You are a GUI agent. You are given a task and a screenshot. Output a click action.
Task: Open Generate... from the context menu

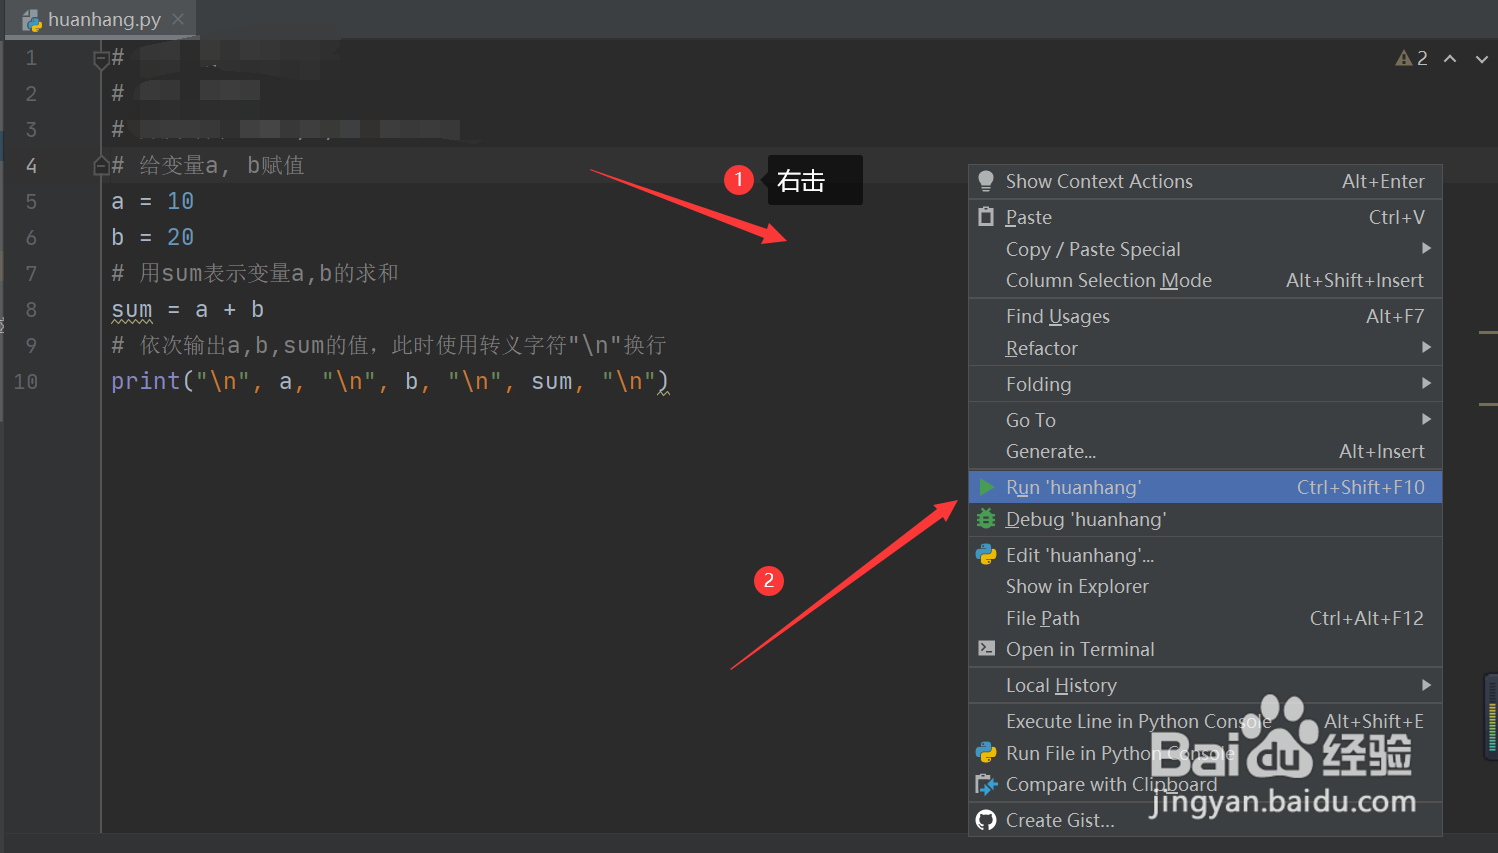1205,451
